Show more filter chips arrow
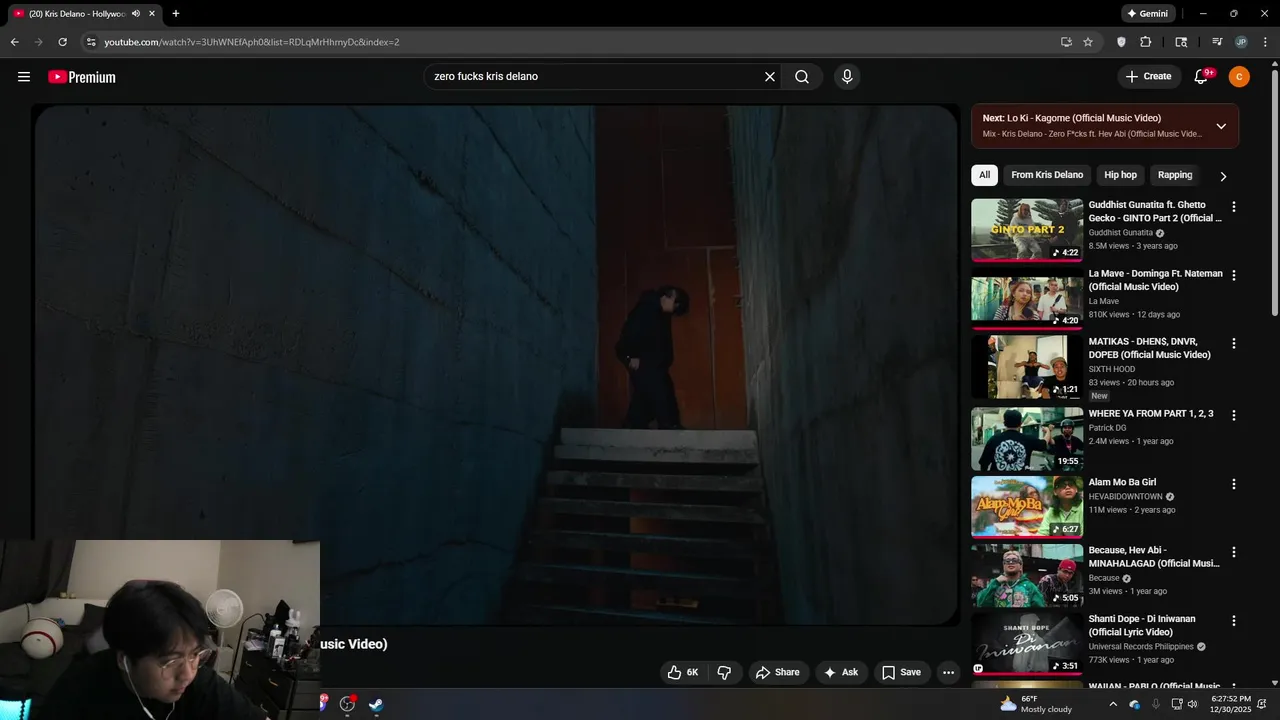The height and width of the screenshot is (720, 1280). point(1223,176)
